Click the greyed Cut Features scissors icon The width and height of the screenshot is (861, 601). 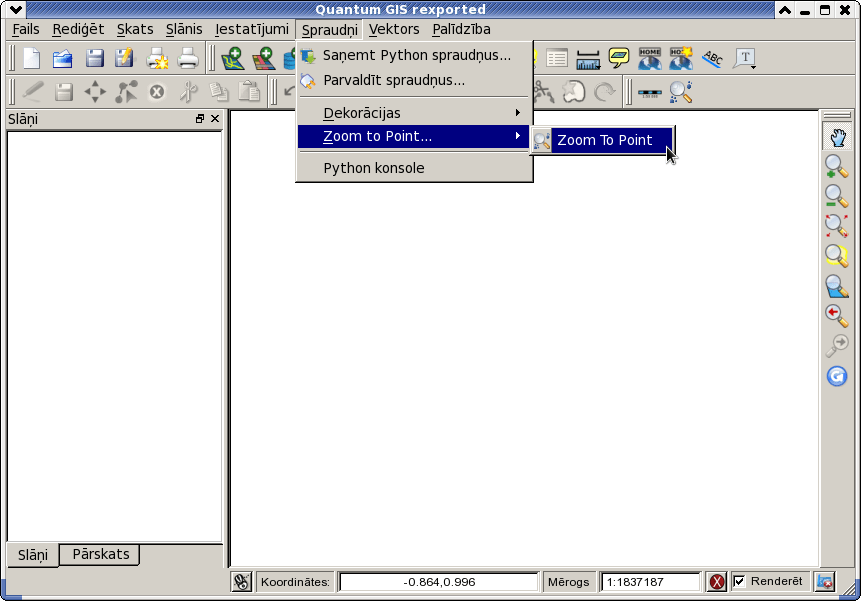coord(188,92)
